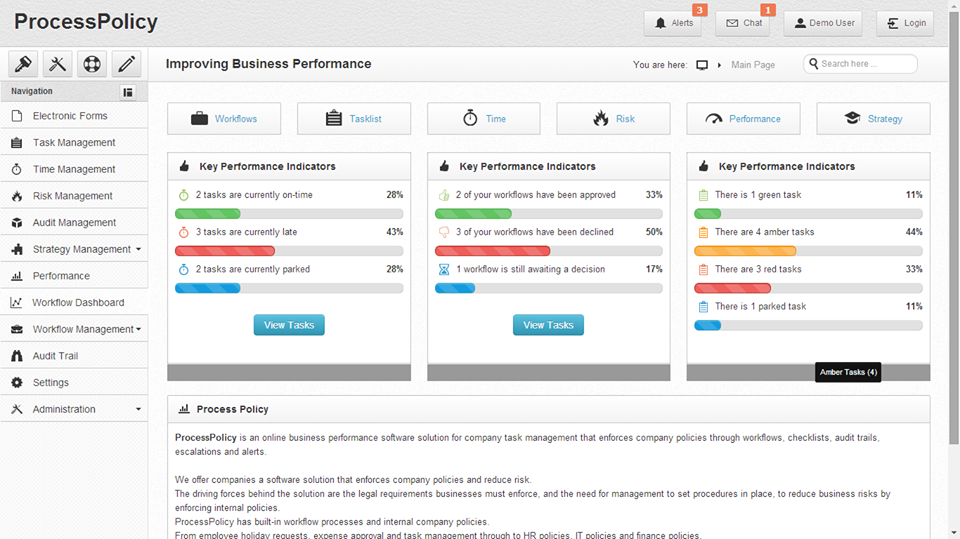Click the amber clipboard icon for amber tasks
This screenshot has width=960, height=539.
click(703, 233)
